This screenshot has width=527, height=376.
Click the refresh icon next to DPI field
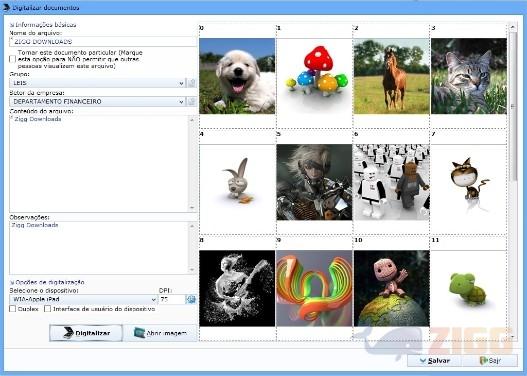(x=191, y=299)
